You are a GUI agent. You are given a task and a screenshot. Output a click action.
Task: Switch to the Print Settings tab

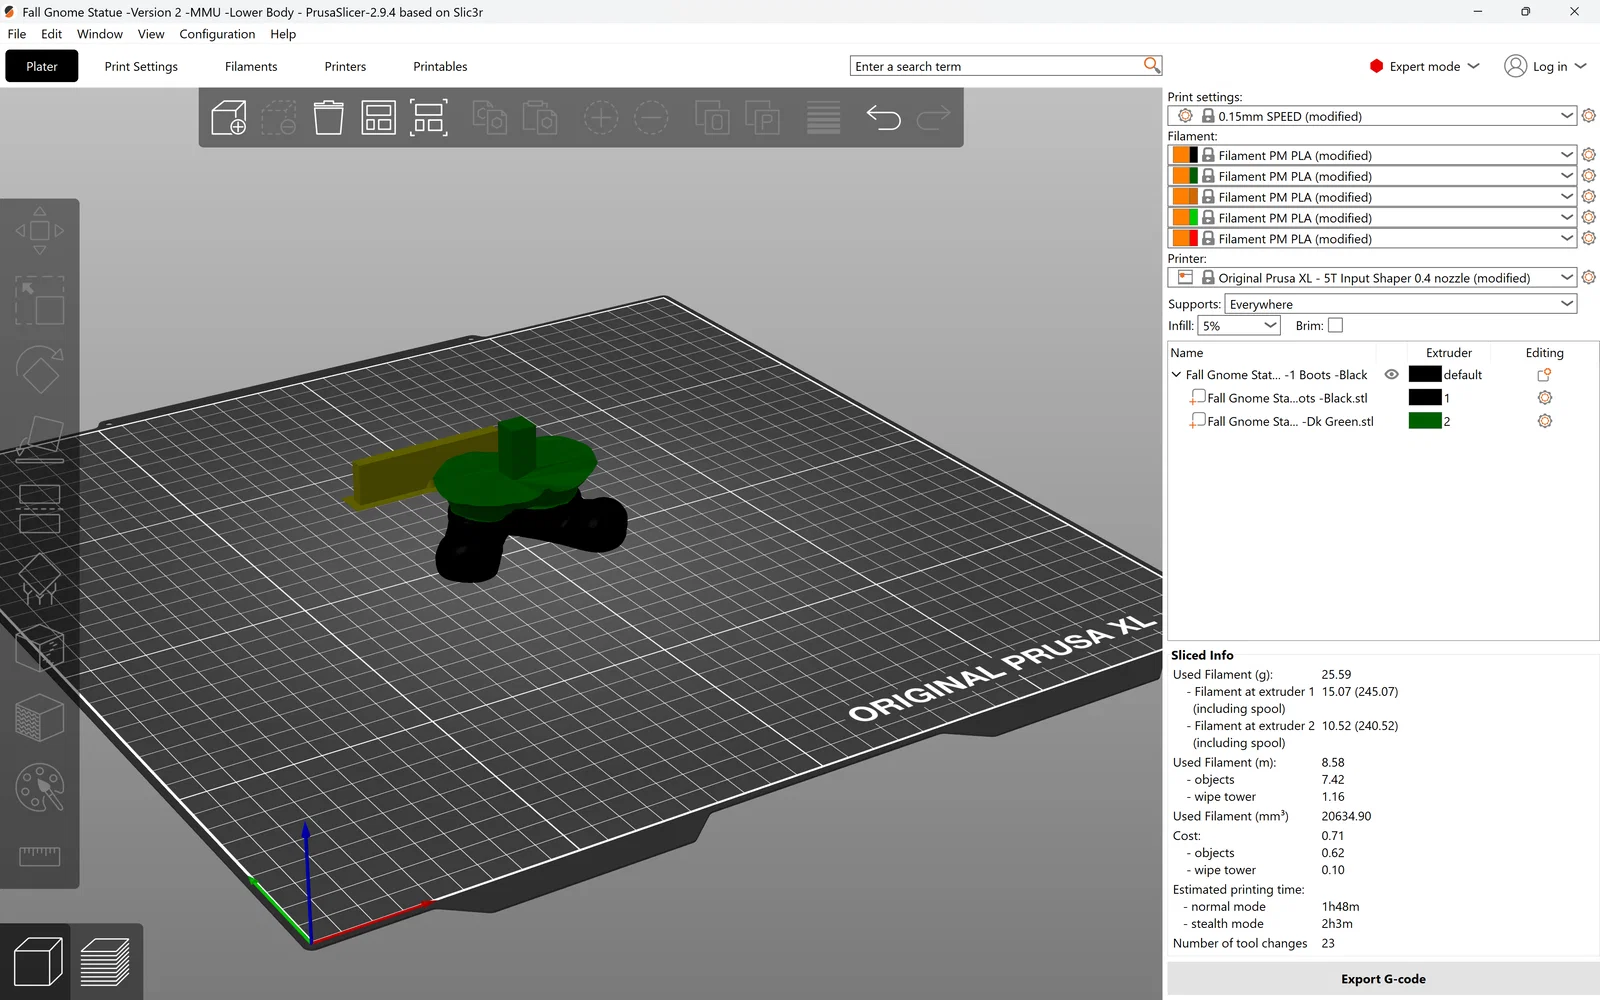(141, 66)
